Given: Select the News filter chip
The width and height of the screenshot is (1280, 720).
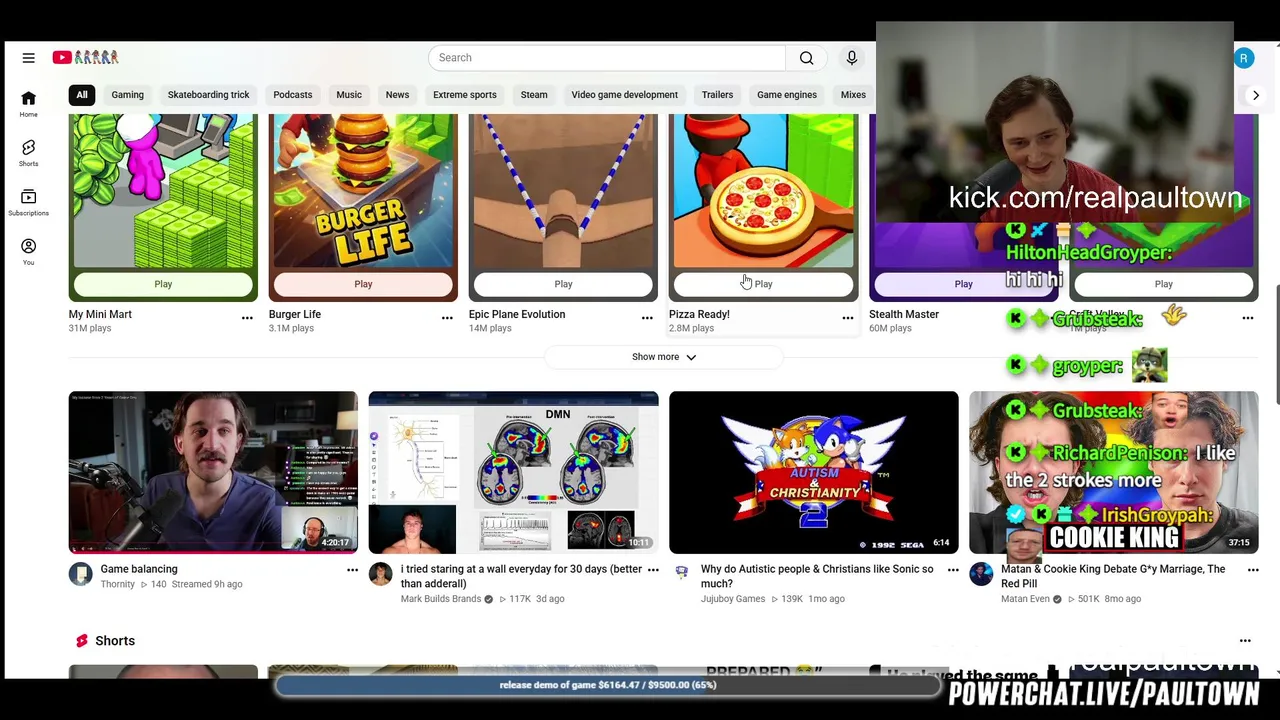Looking at the screenshot, I should pyautogui.click(x=397, y=95).
